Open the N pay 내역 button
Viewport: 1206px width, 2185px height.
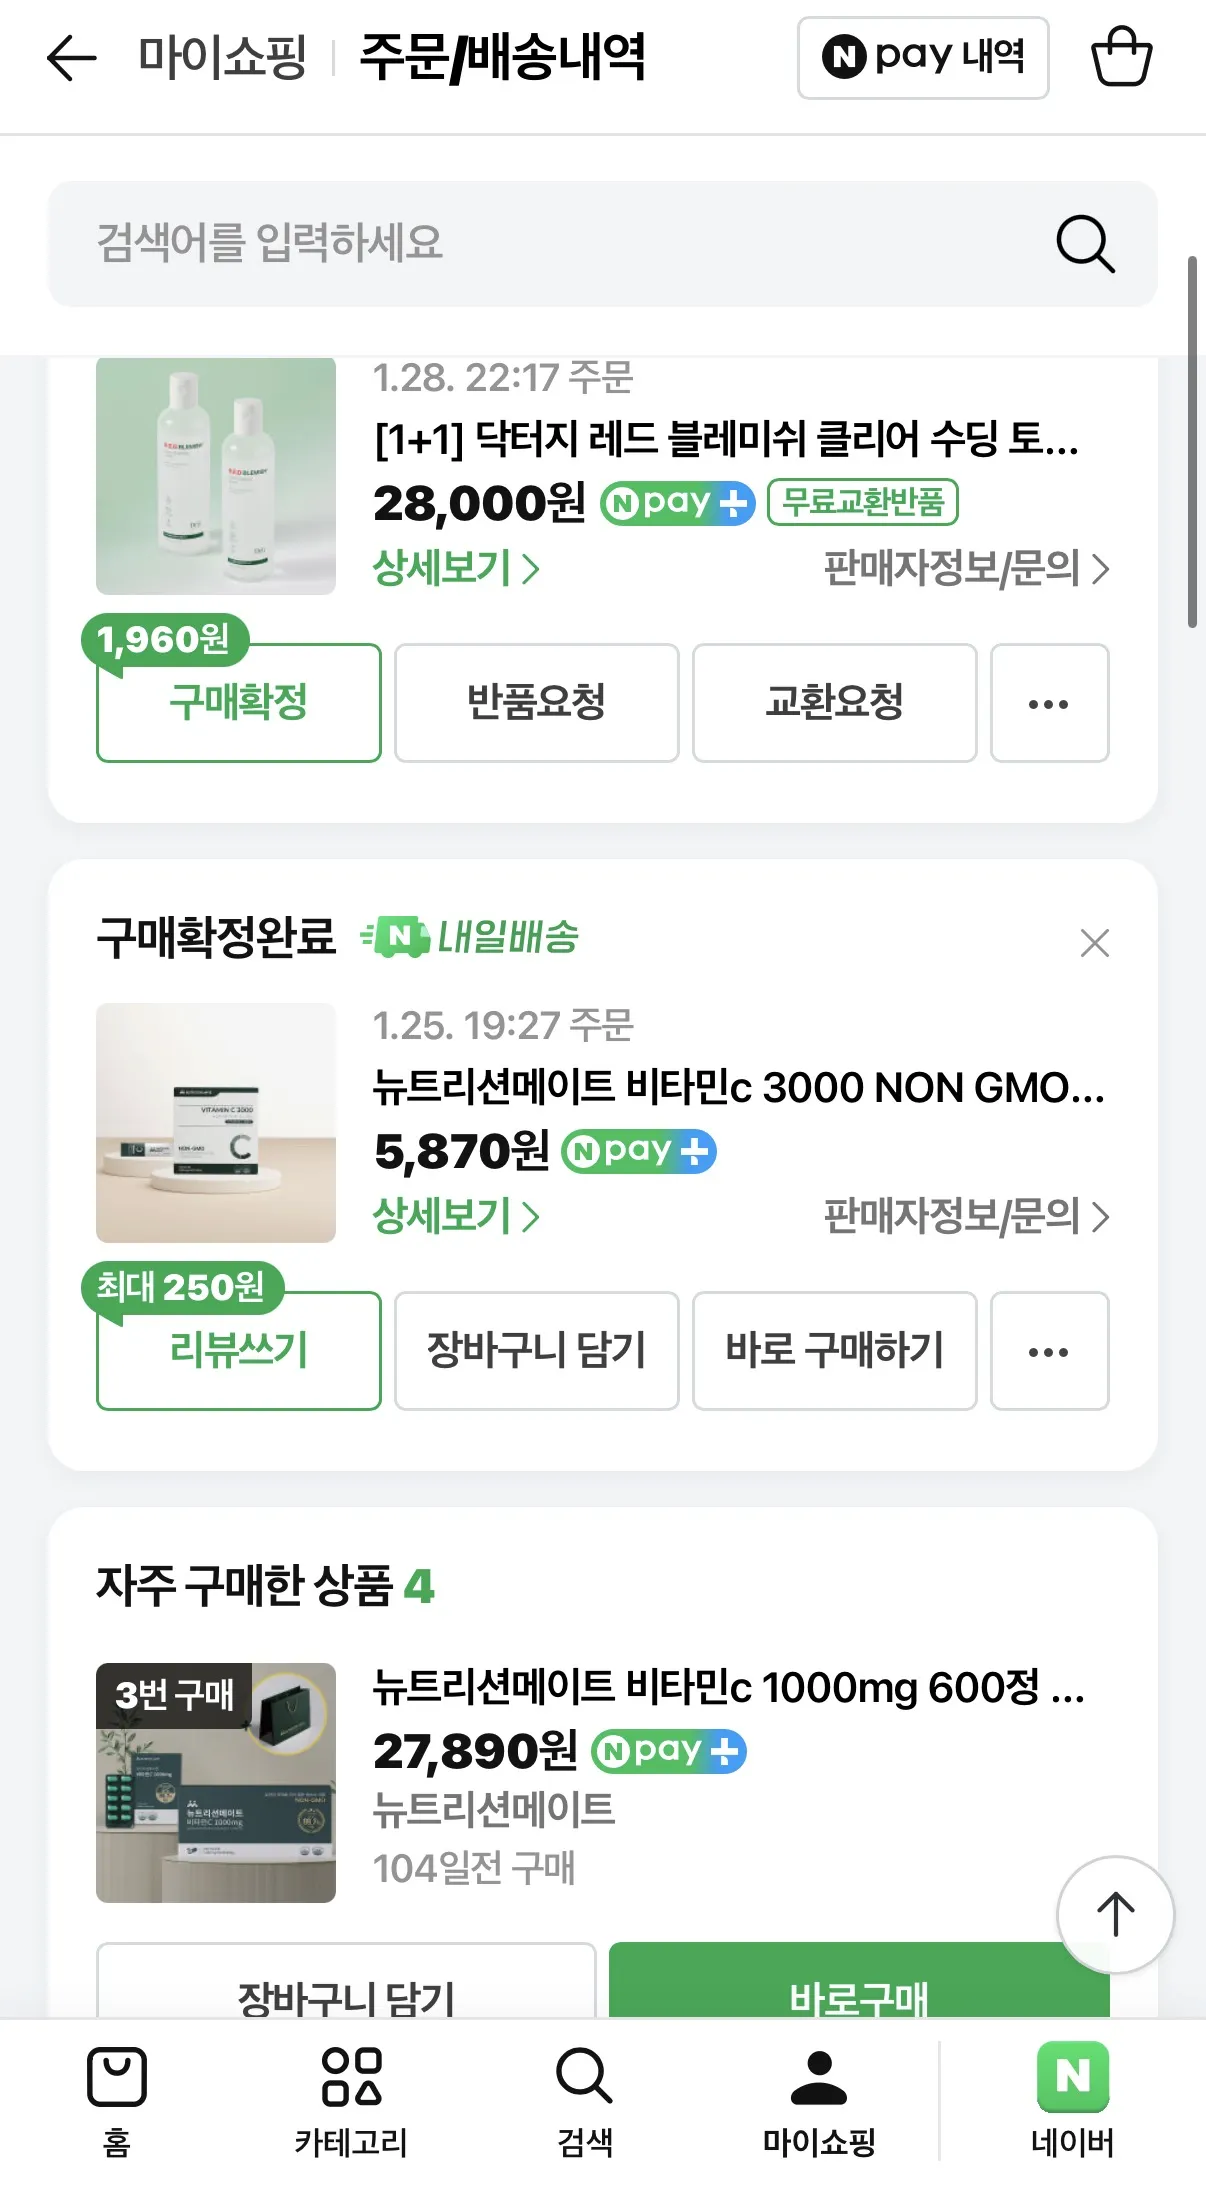point(923,58)
